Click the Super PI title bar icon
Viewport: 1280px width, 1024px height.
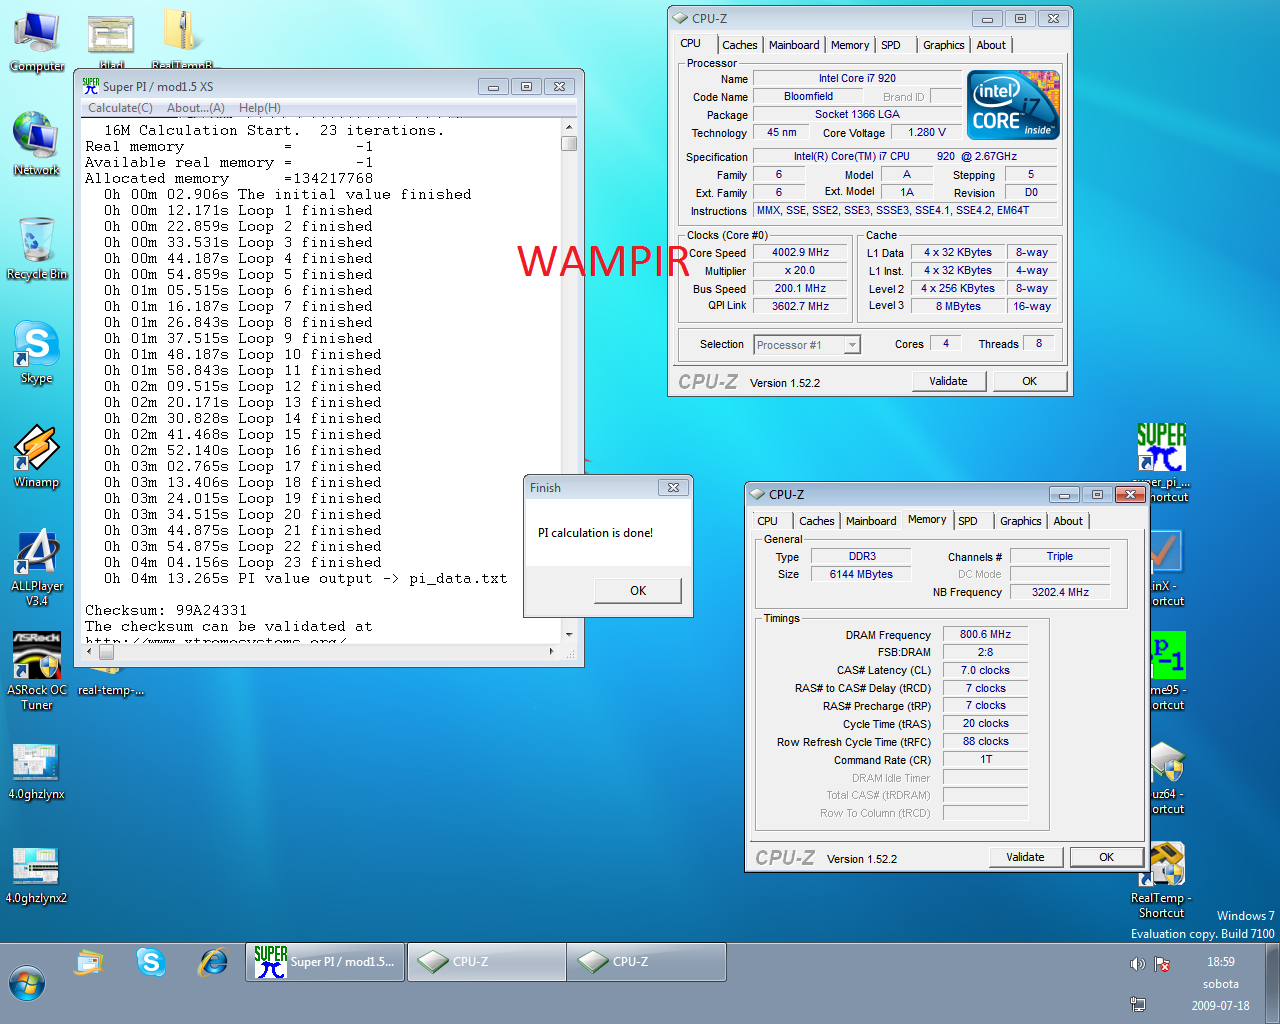point(91,86)
